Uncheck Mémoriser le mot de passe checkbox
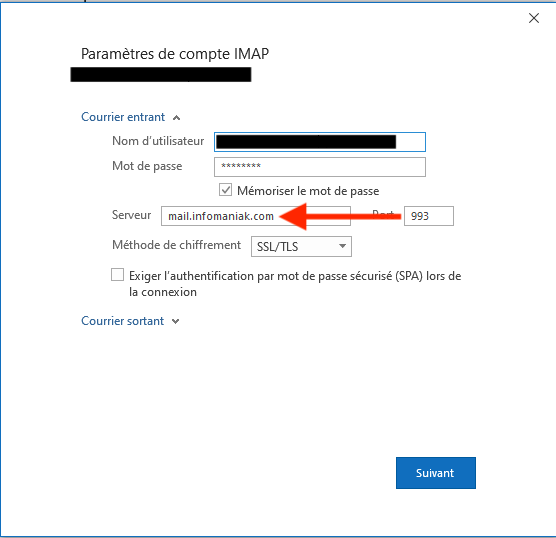Image resolution: width=556 pixels, height=538 pixels. coord(226,190)
